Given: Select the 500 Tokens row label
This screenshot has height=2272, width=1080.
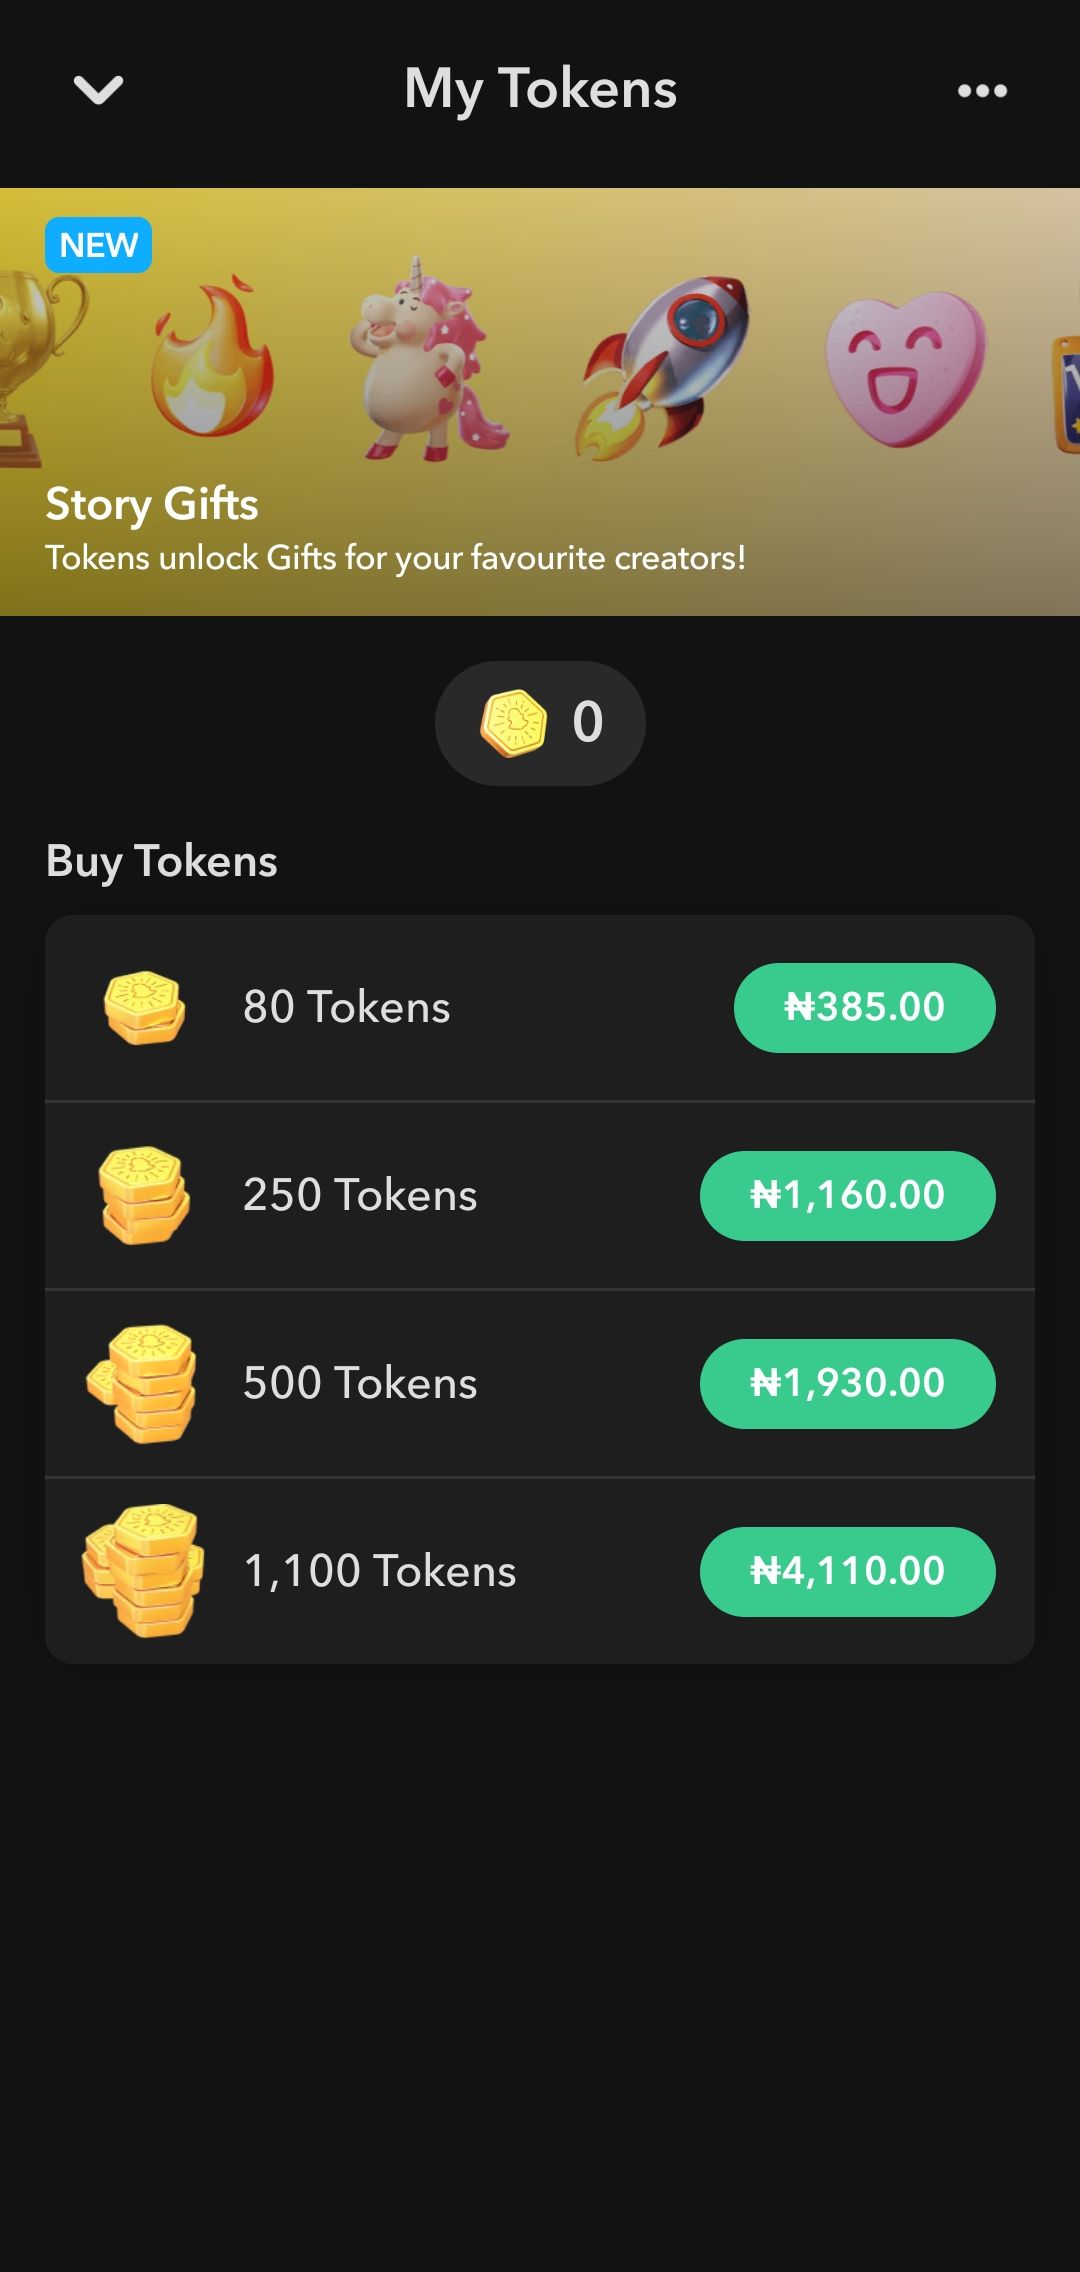Looking at the screenshot, I should pyautogui.click(x=360, y=1384).
